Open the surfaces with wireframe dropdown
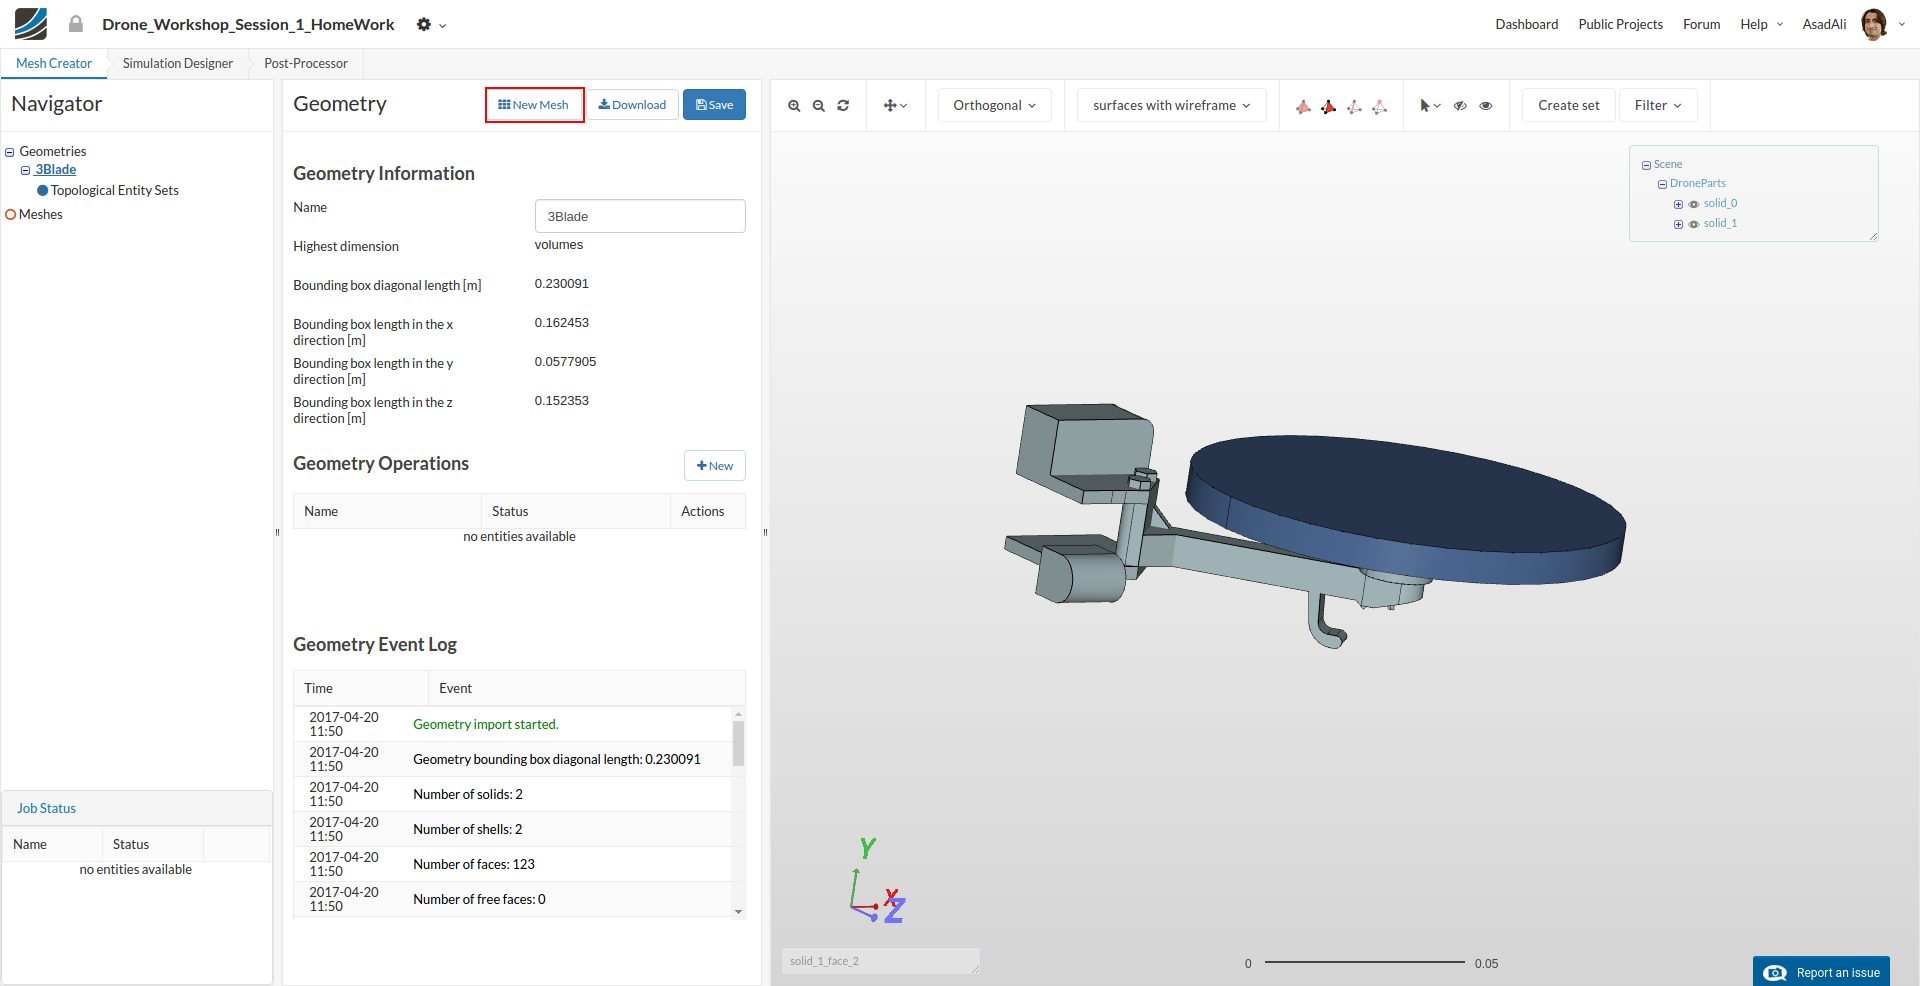The height and width of the screenshot is (986, 1920). point(1171,105)
